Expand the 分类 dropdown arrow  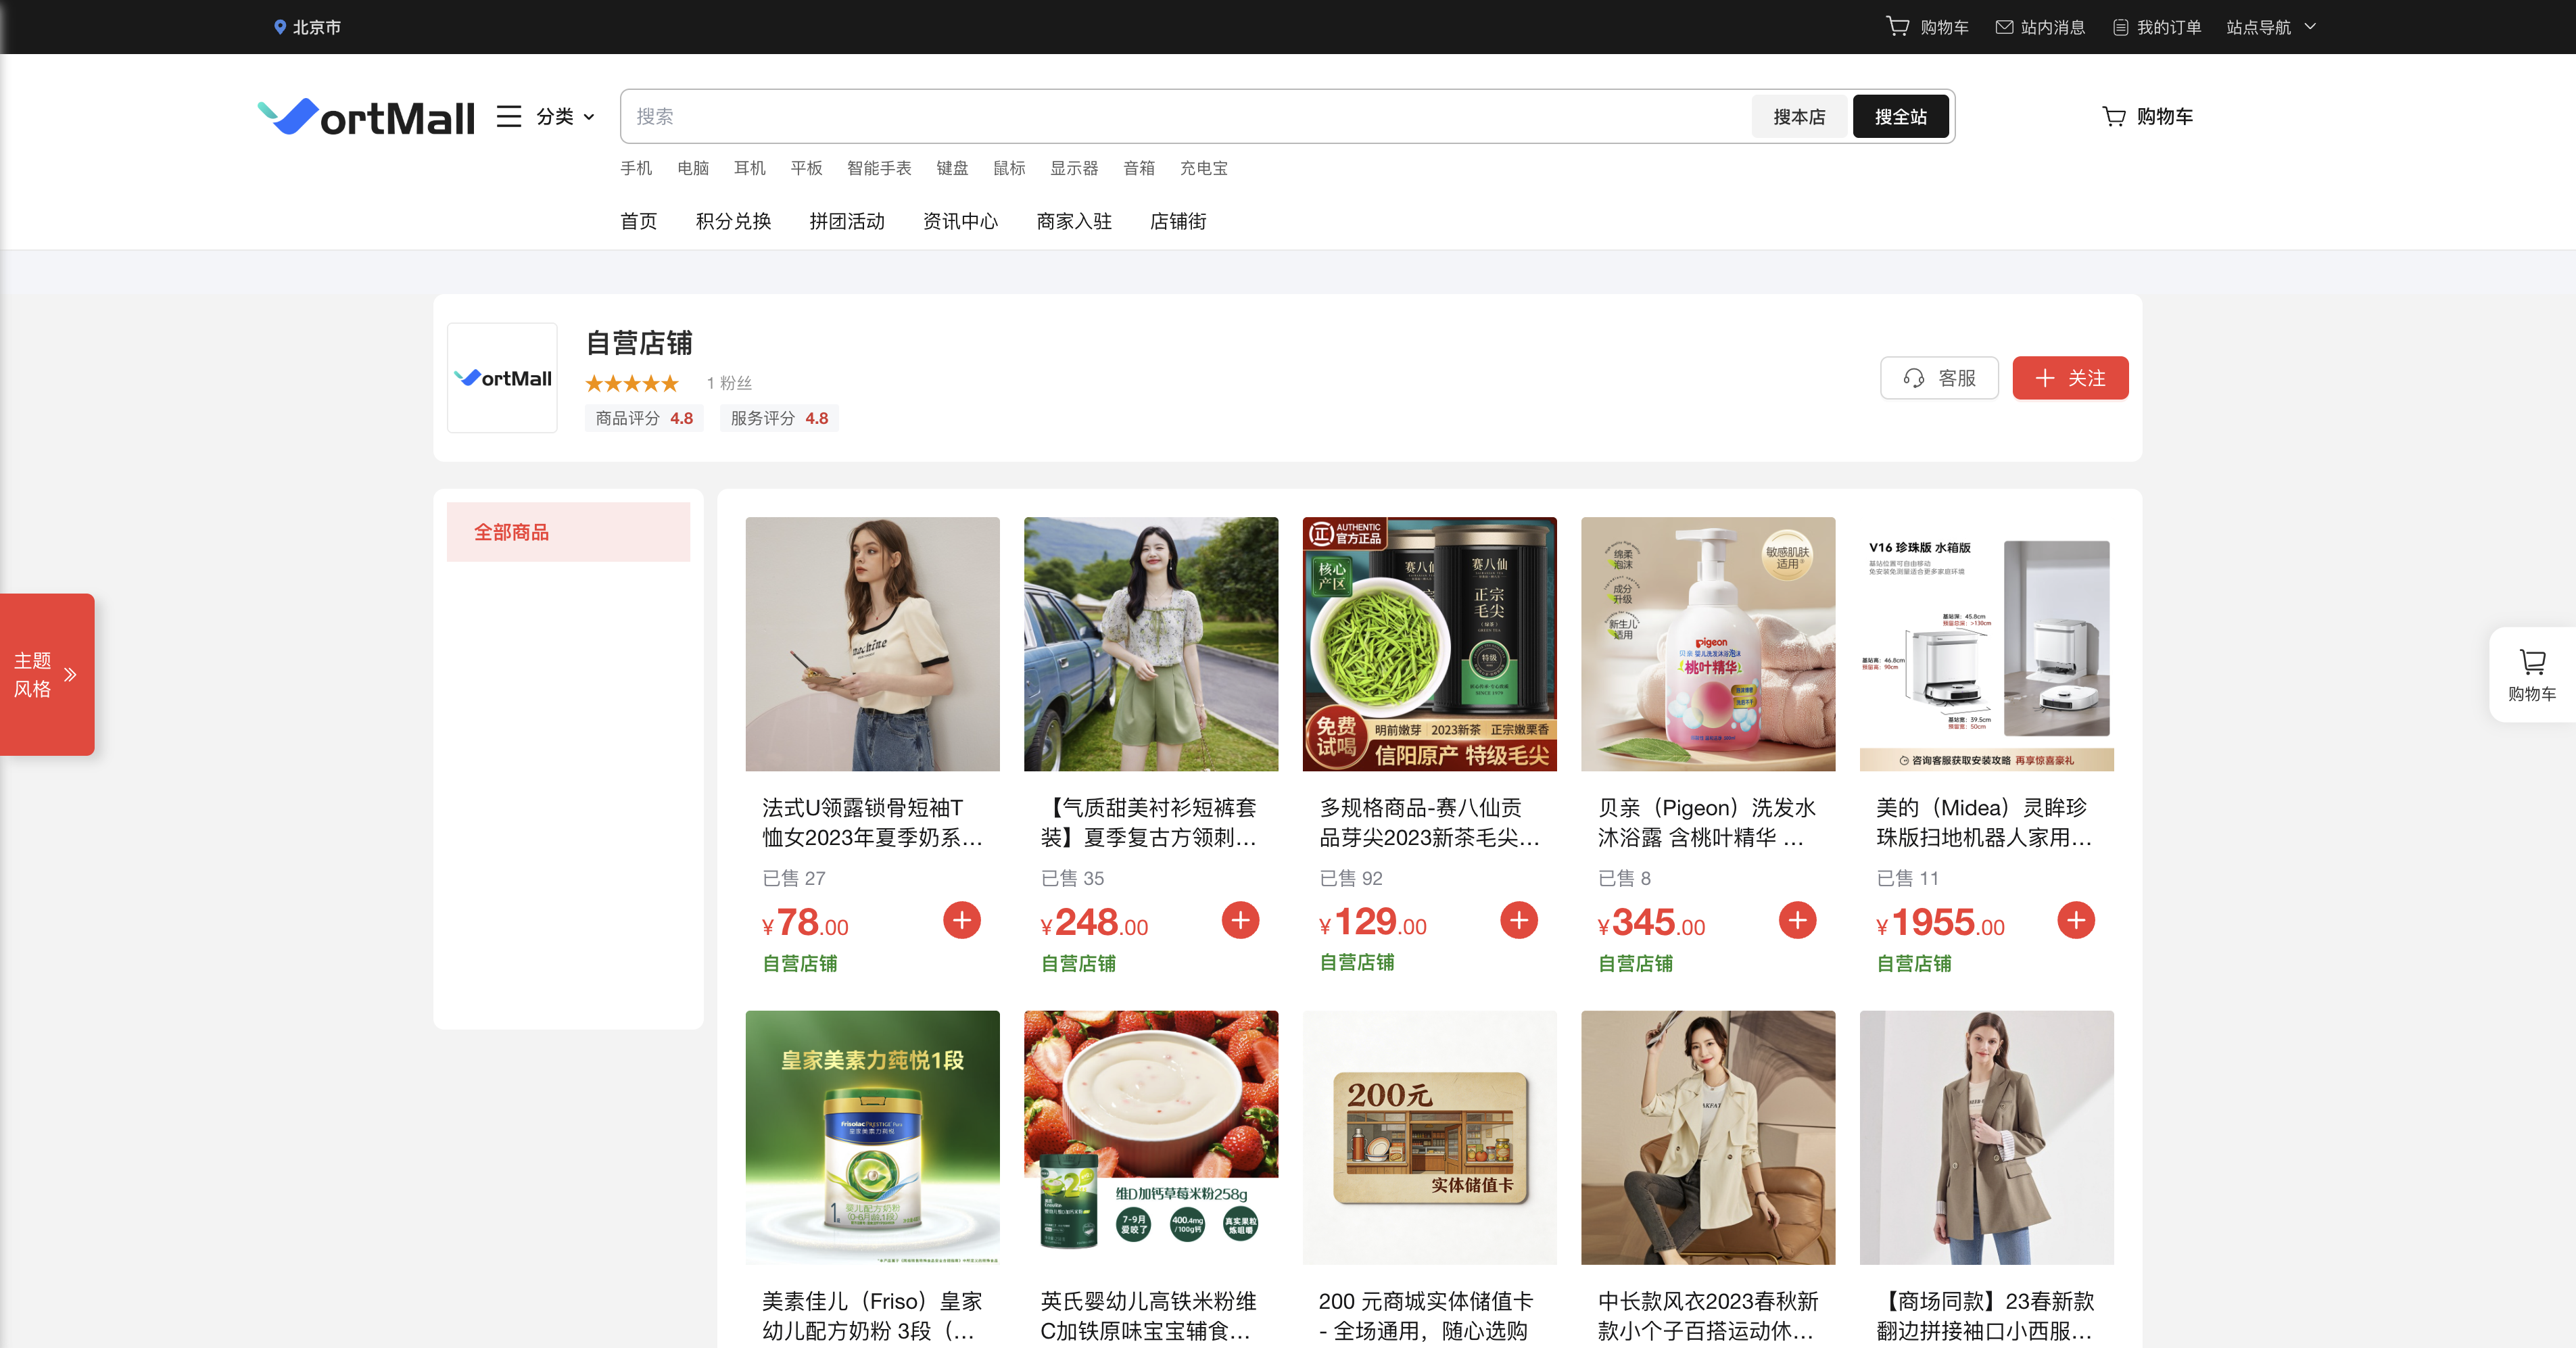coord(589,117)
